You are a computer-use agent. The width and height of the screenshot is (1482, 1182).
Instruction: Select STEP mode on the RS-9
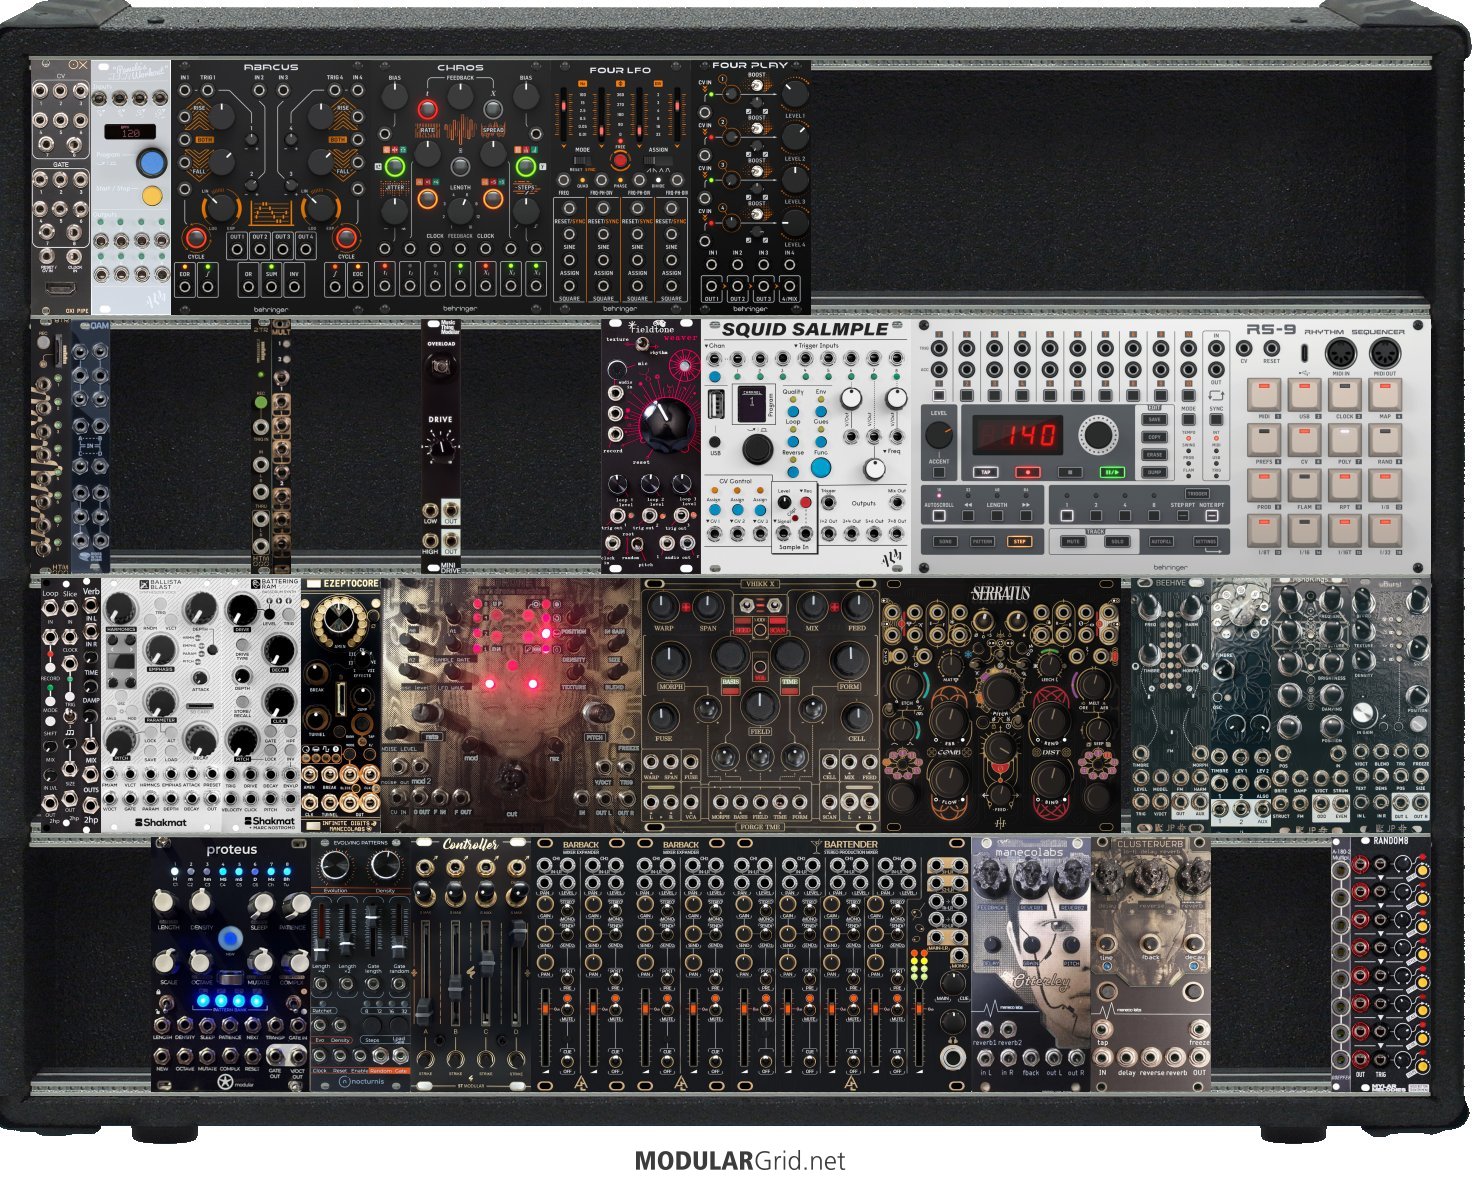pos(1020,541)
